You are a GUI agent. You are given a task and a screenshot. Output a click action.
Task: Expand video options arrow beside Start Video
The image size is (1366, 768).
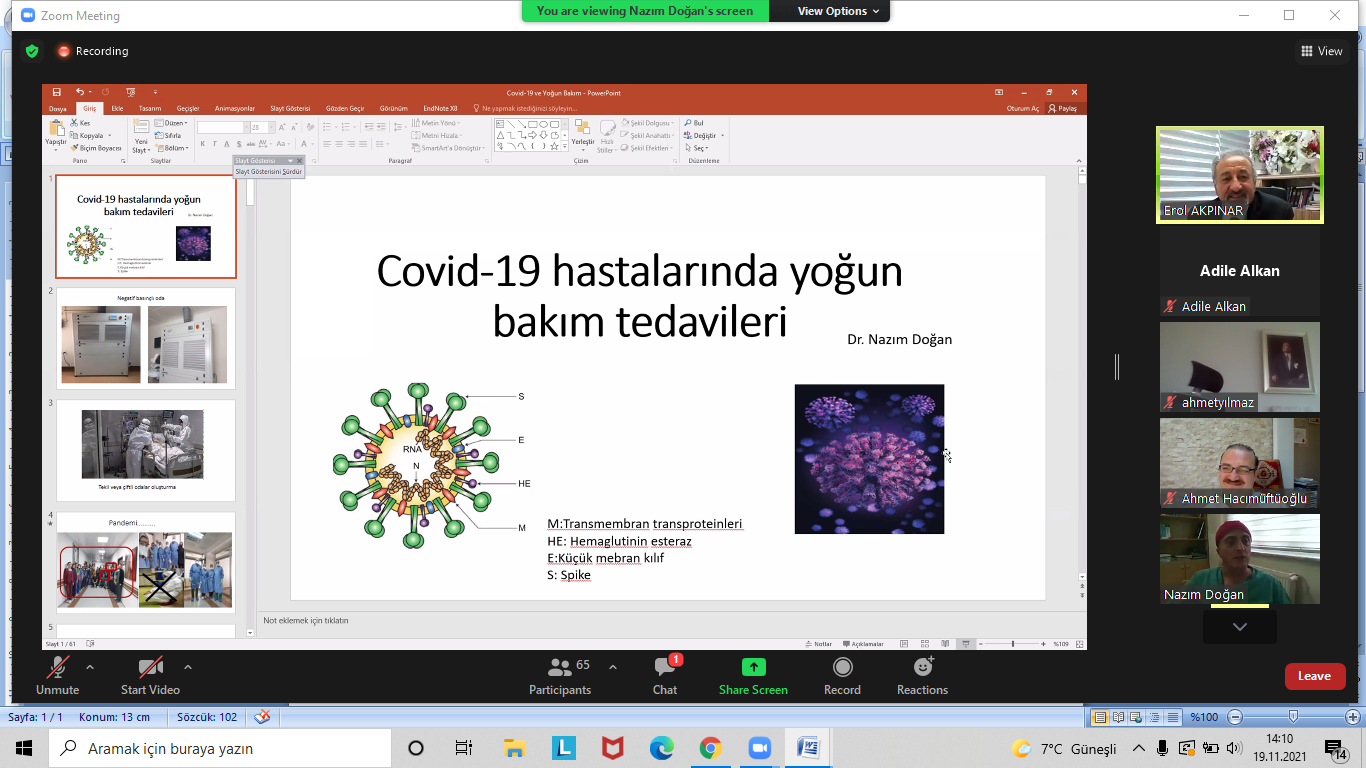point(187,667)
